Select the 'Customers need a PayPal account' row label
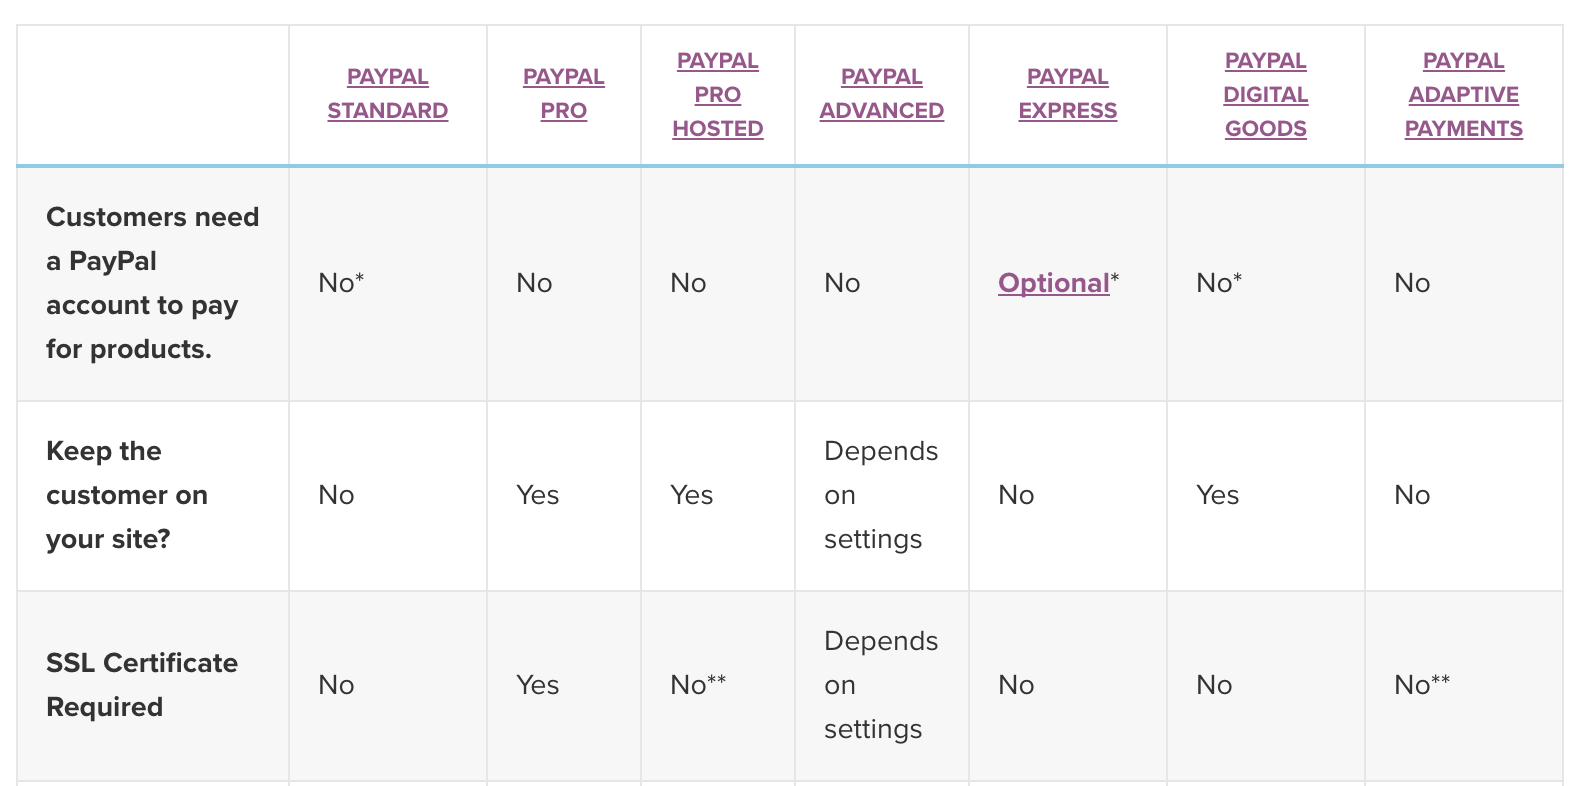The width and height of the screenshot is (1576, 786). 153,283
